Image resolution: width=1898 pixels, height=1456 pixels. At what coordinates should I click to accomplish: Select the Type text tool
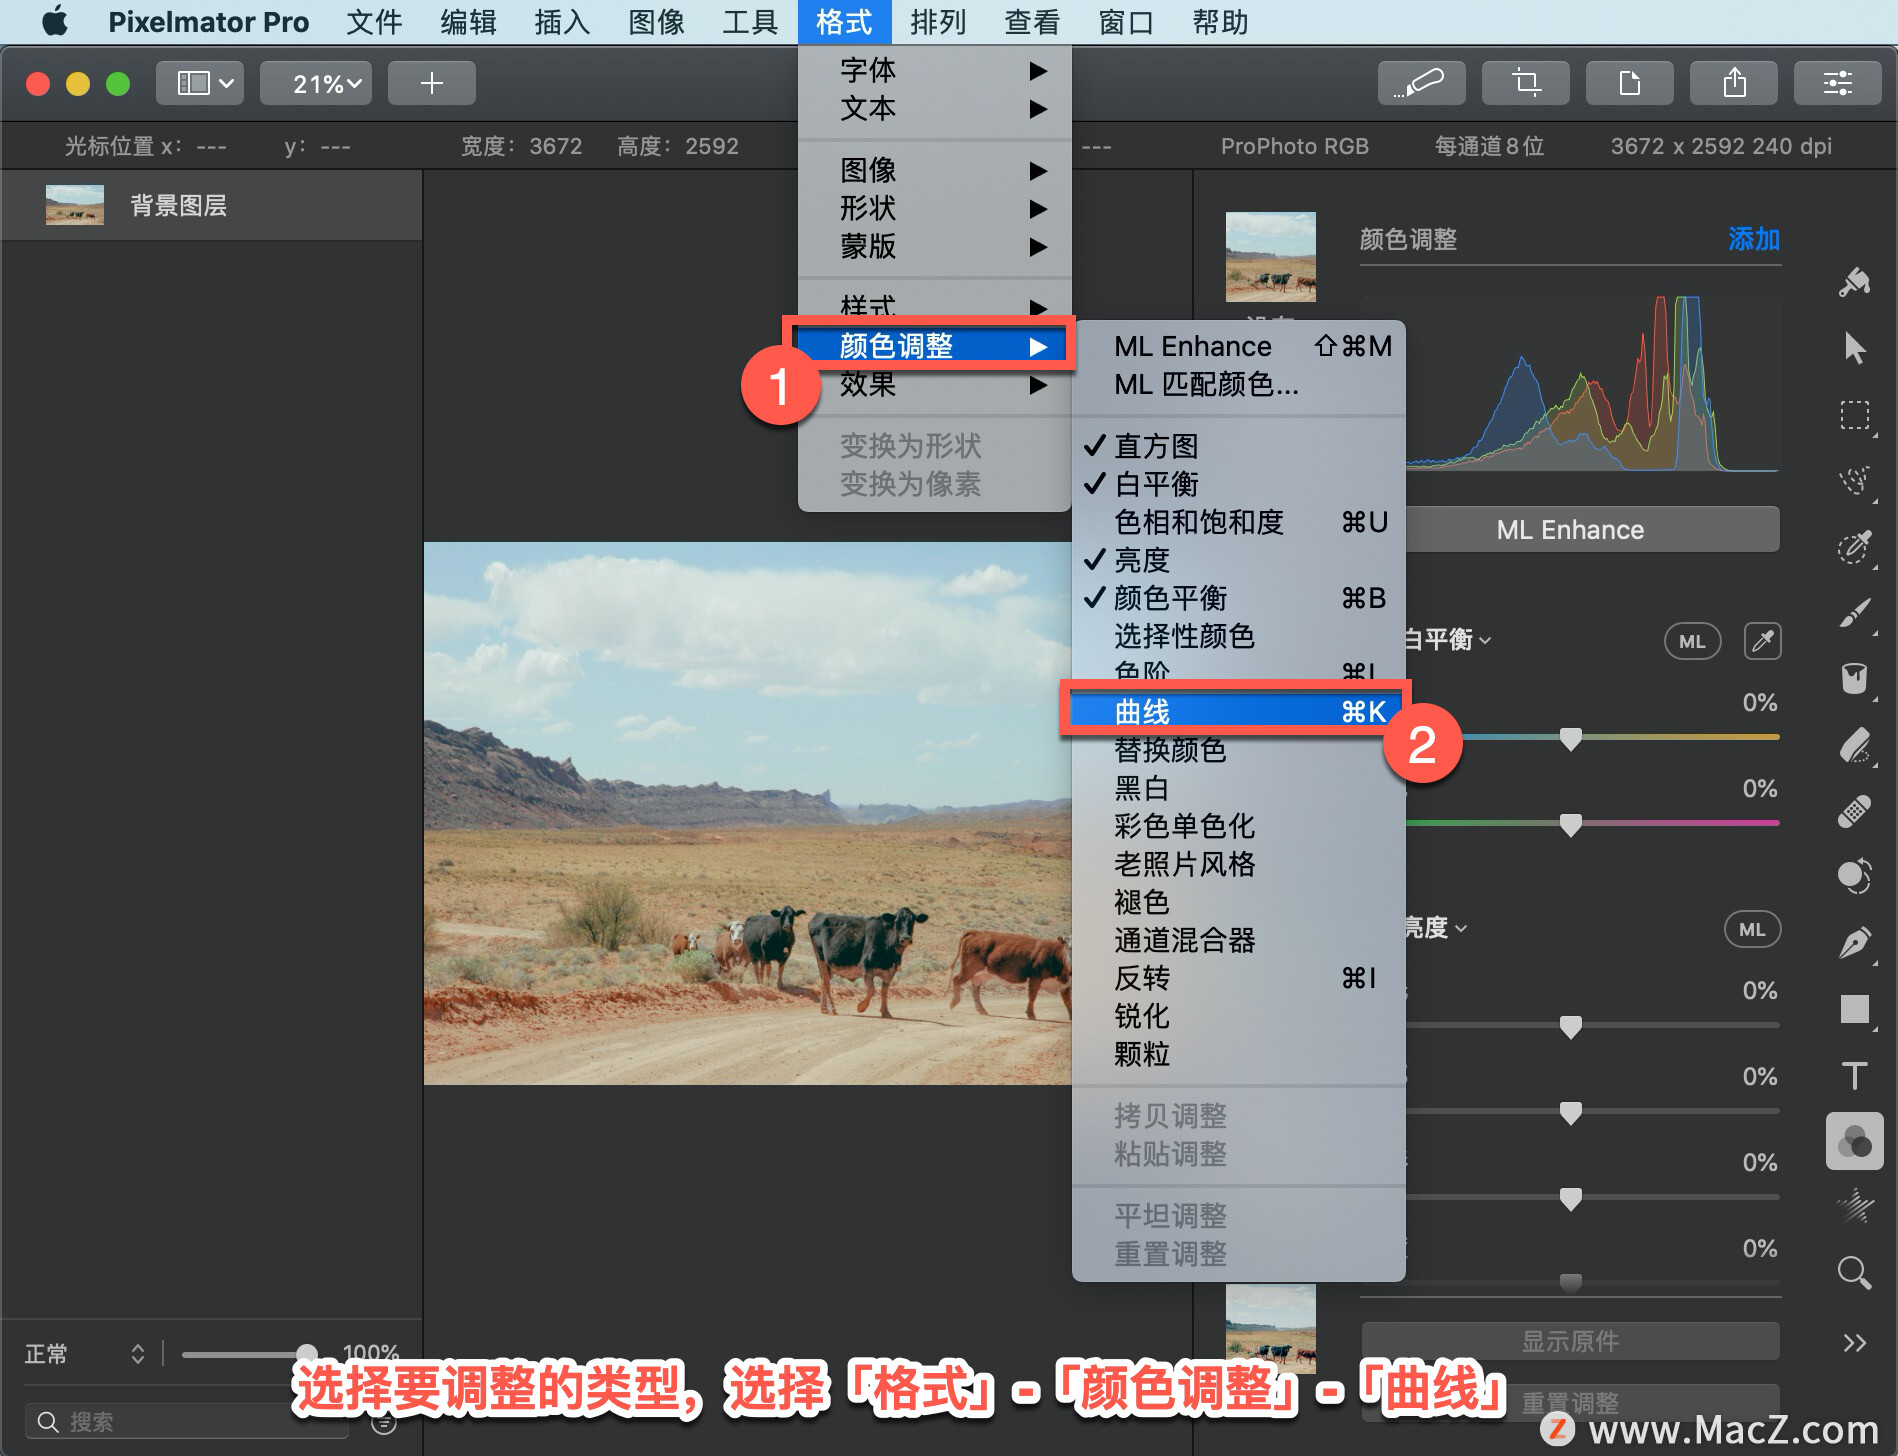coord(1855,1076)
